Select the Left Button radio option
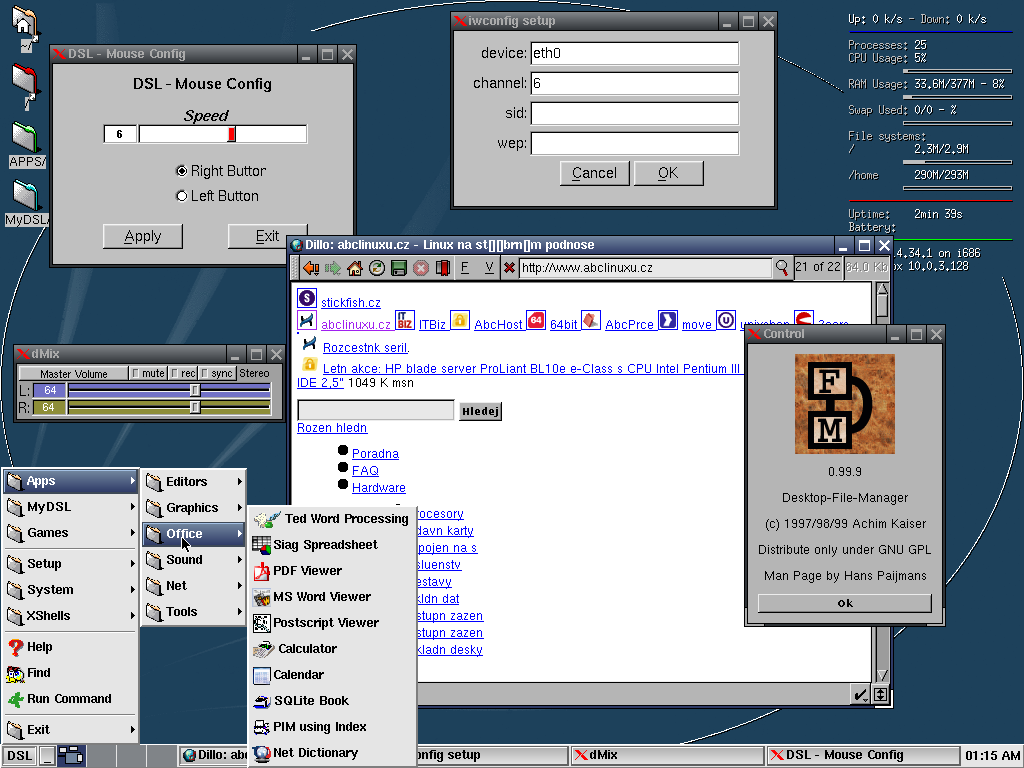The image size is (1024, 768). click(x=182, y=196)
